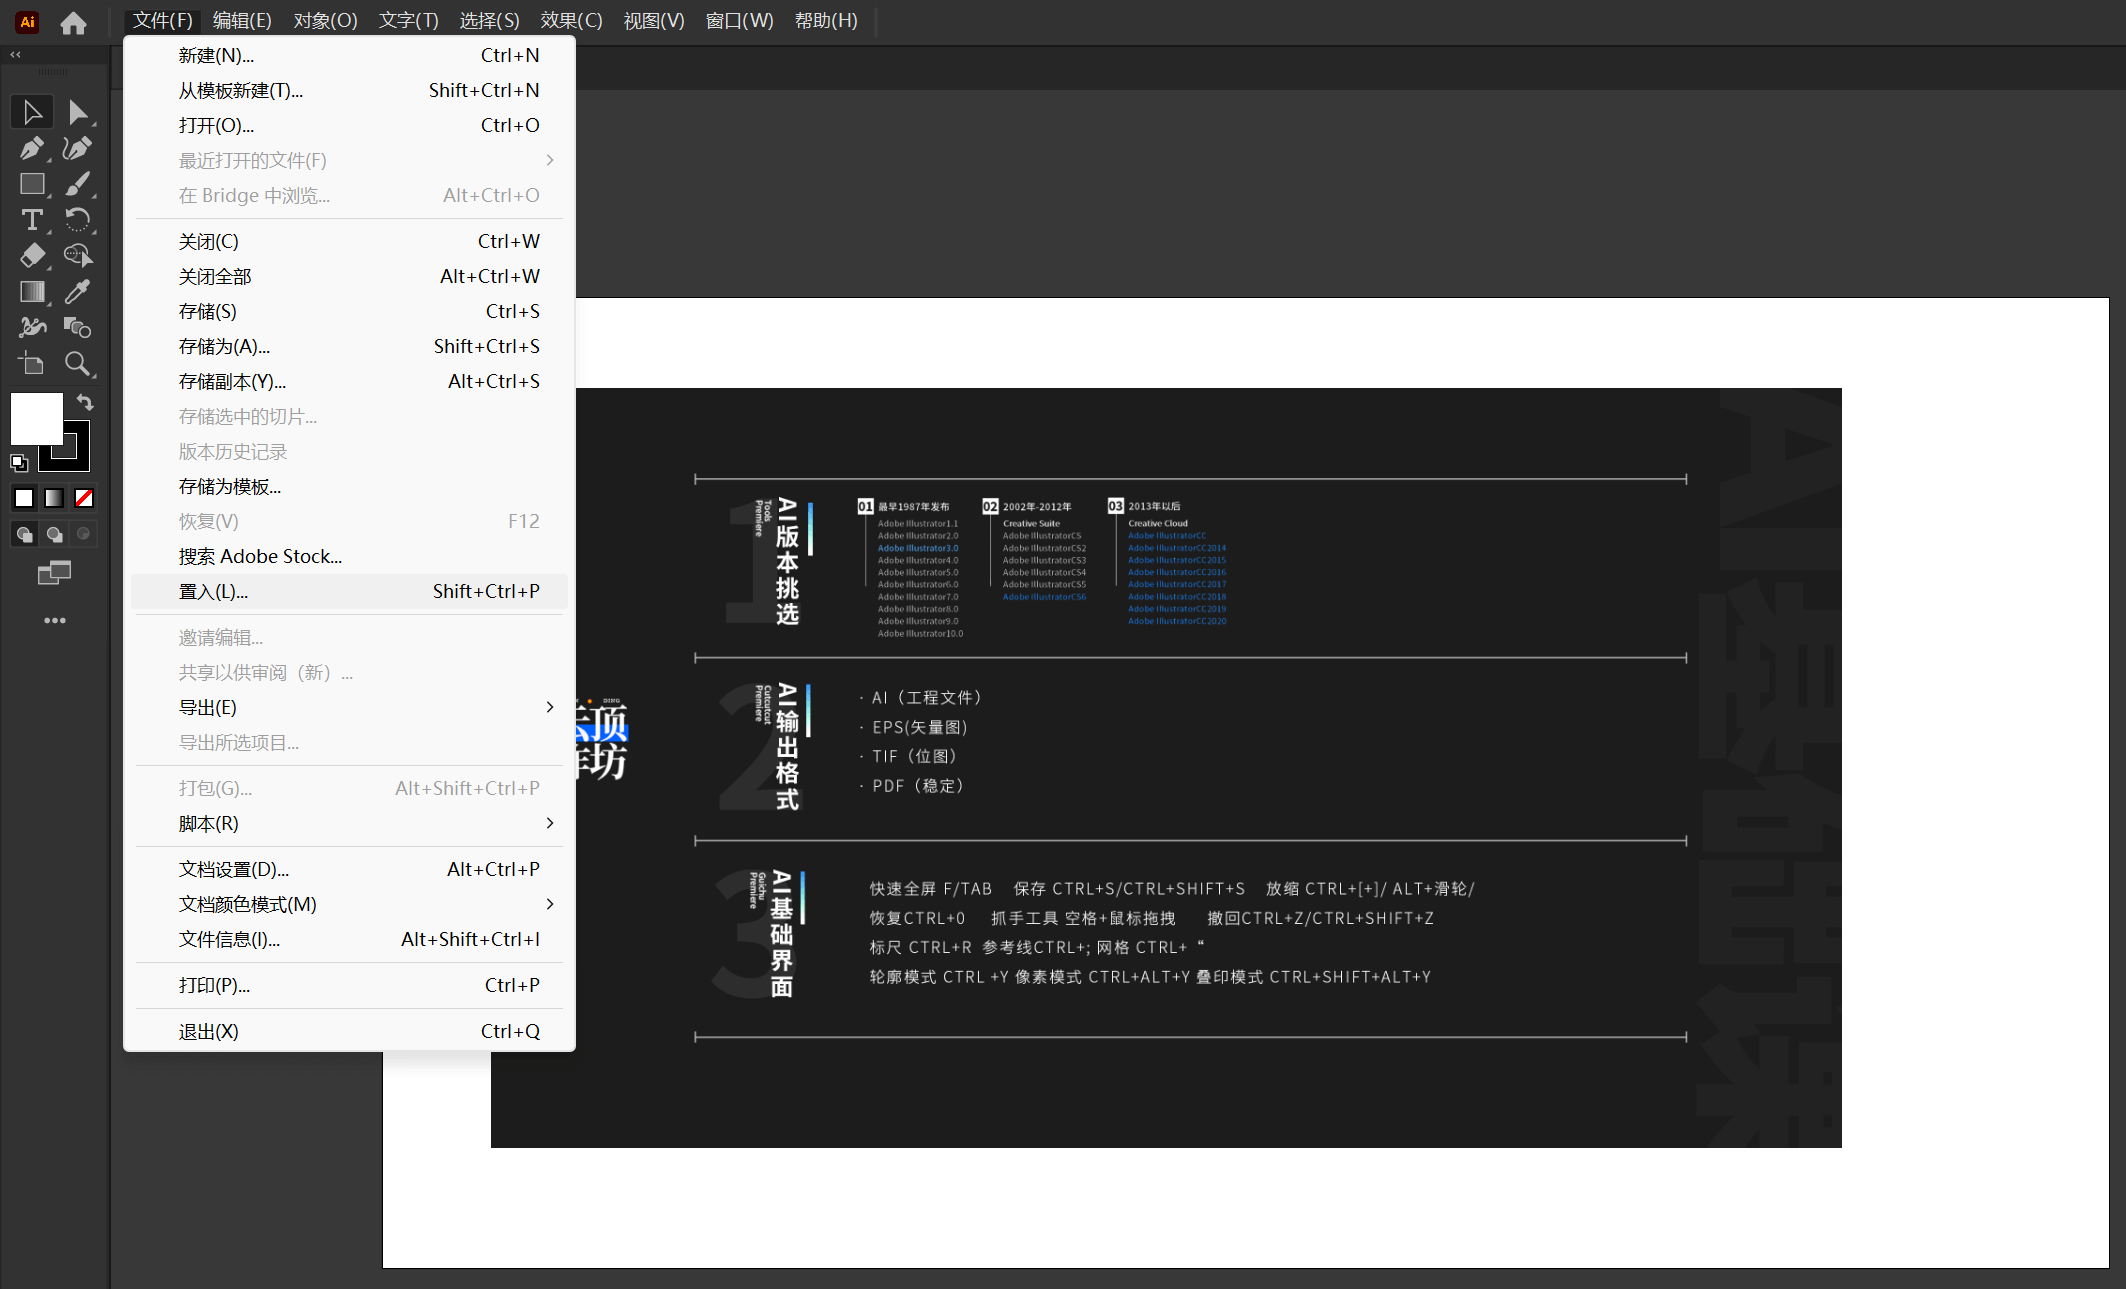Choose 存储为(A)... menu entry
This screenshot has height=1289, width=2126.
(x=349, y=347)
